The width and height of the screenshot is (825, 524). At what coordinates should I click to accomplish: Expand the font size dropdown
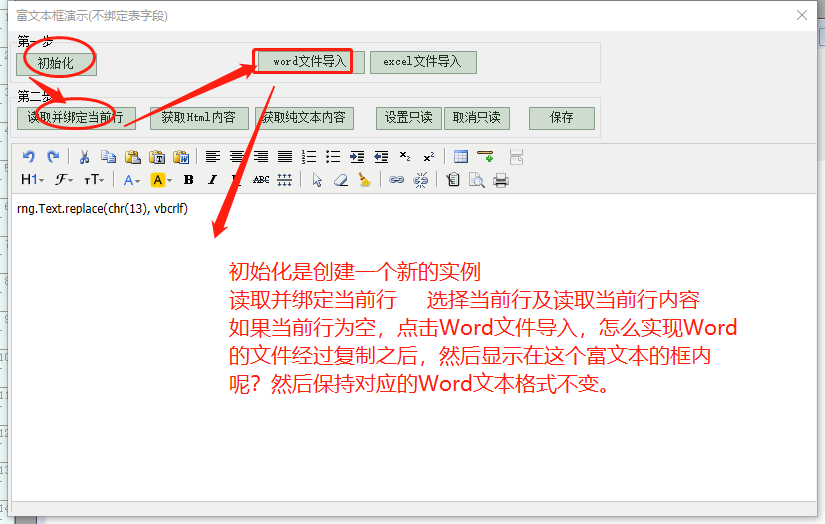94,180
